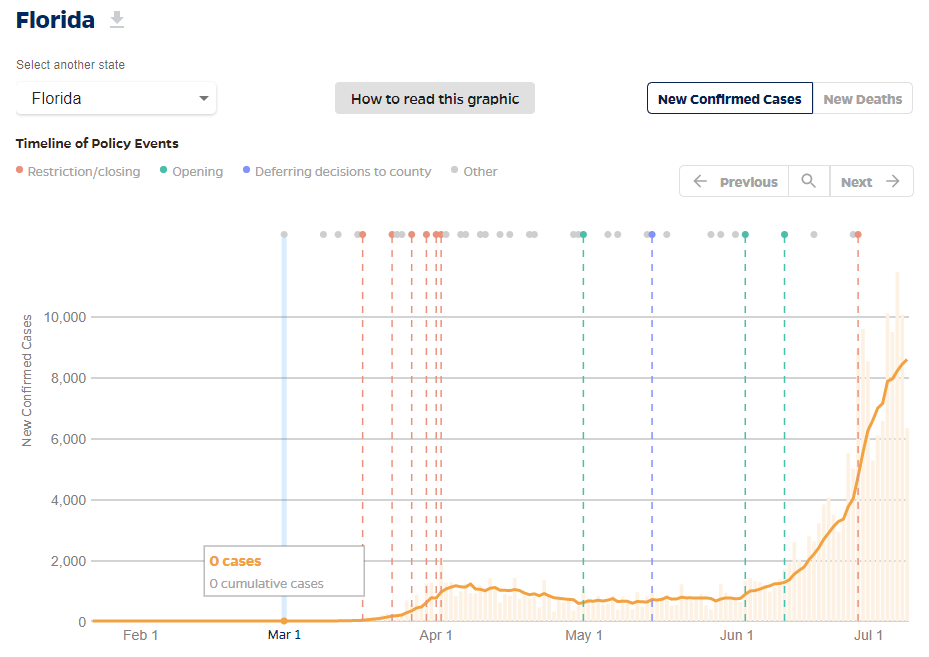Click the blue event marker in mid-May

[x=651, y=234]
